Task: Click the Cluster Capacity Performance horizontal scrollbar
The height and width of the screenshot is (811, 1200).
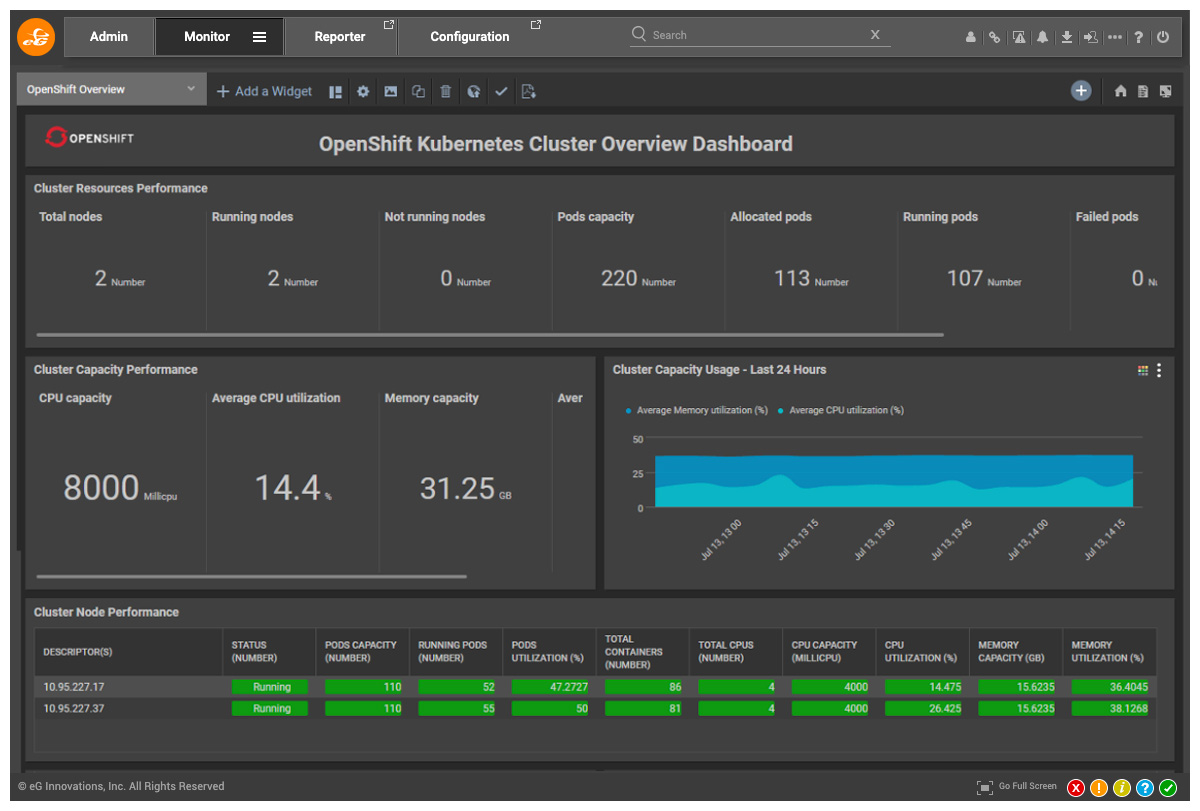Action: click(x=251, y=576)
